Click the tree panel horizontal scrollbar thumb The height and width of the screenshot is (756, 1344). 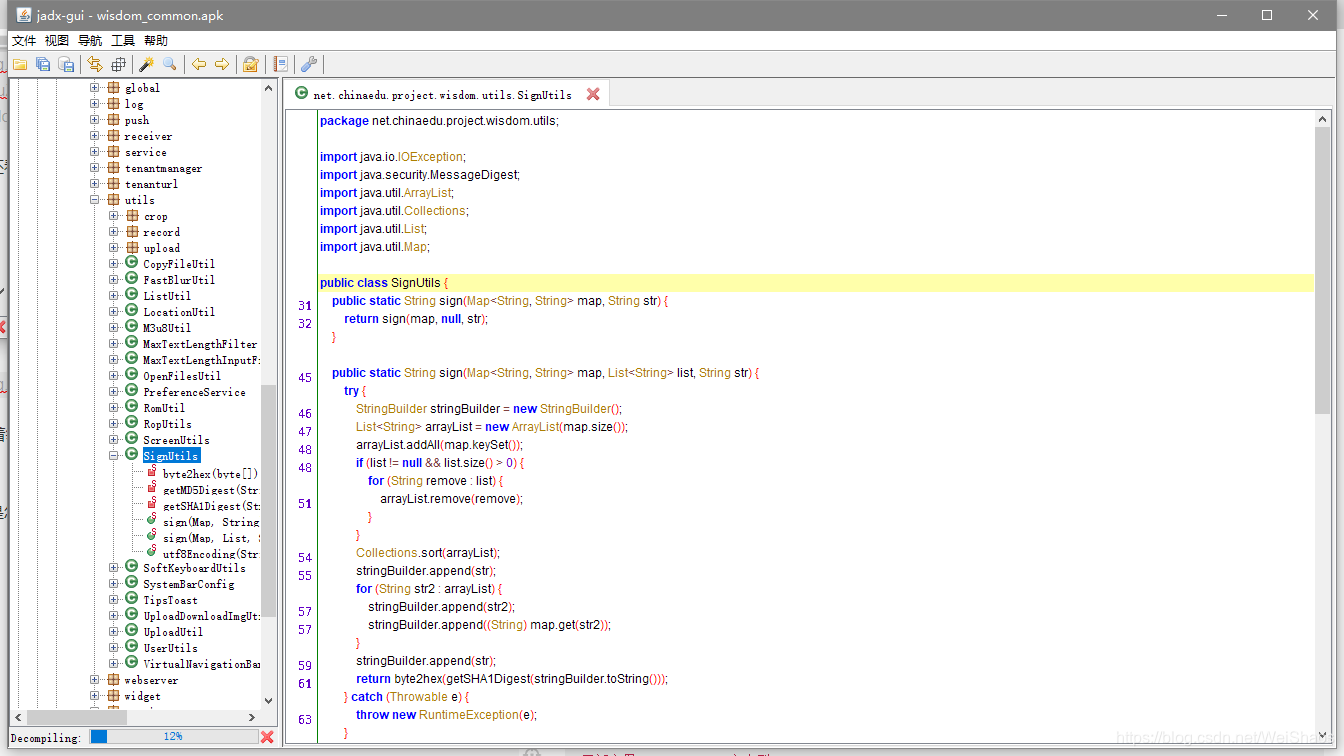tap(77, 717)
